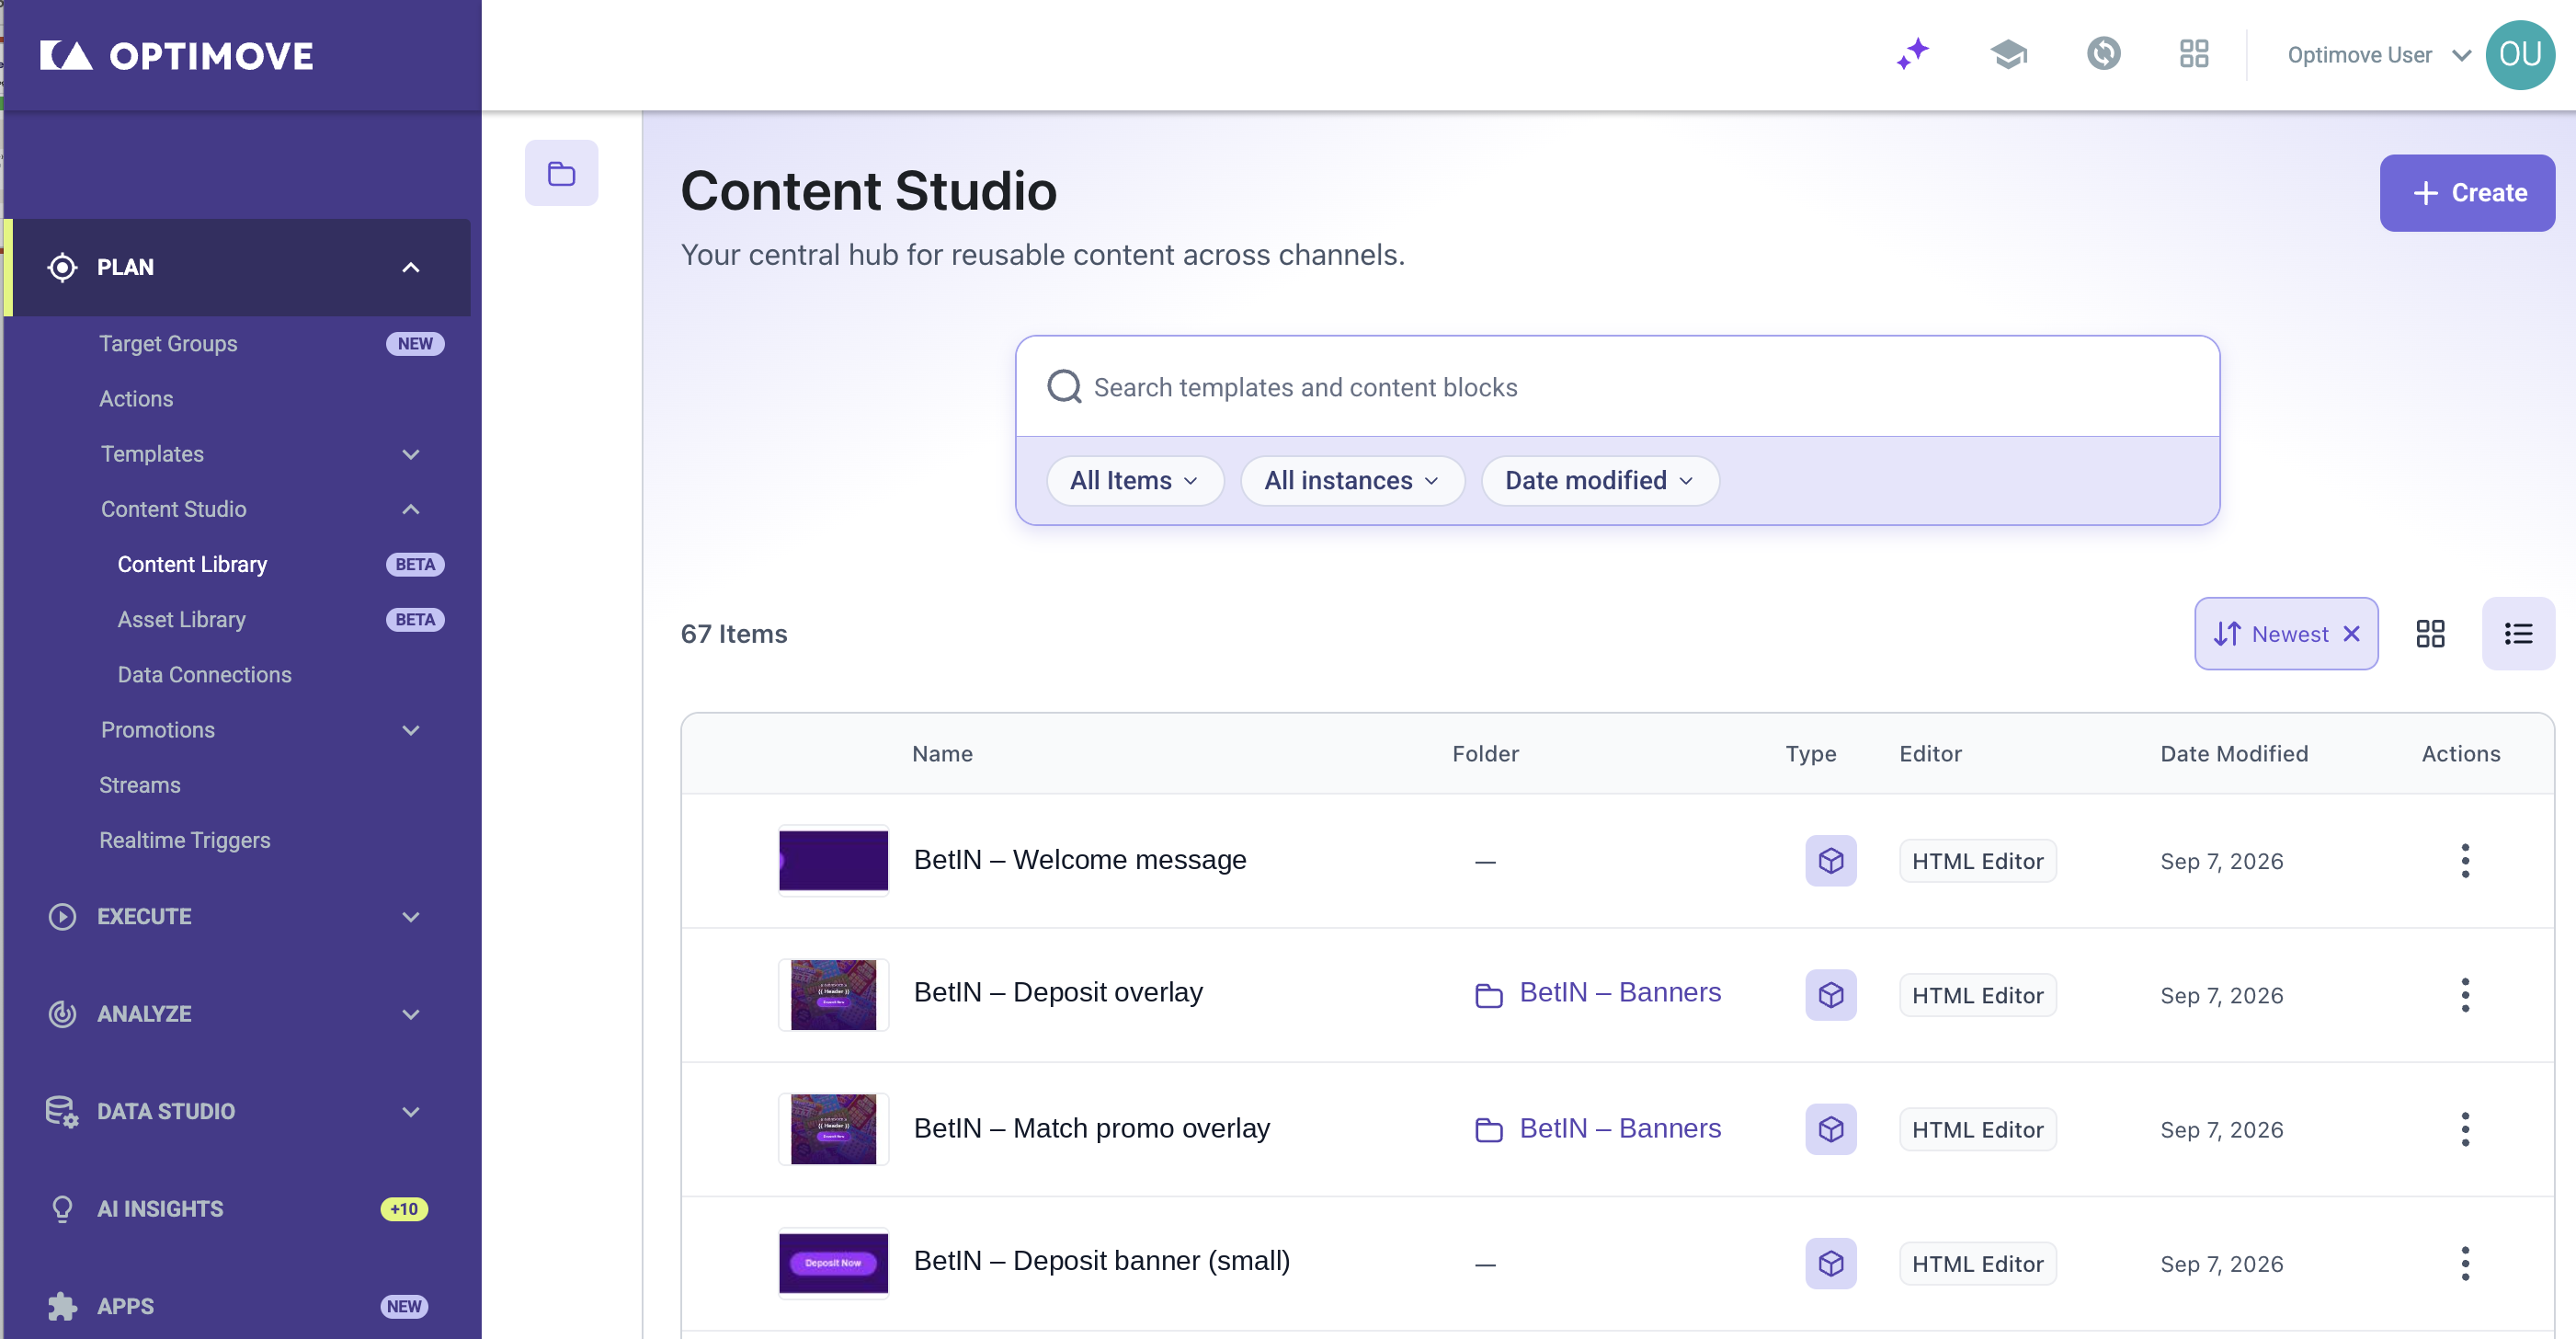Click the Welcome message thumbnail
This screenshot has width=2576, height=1339.
click(832, 860)
